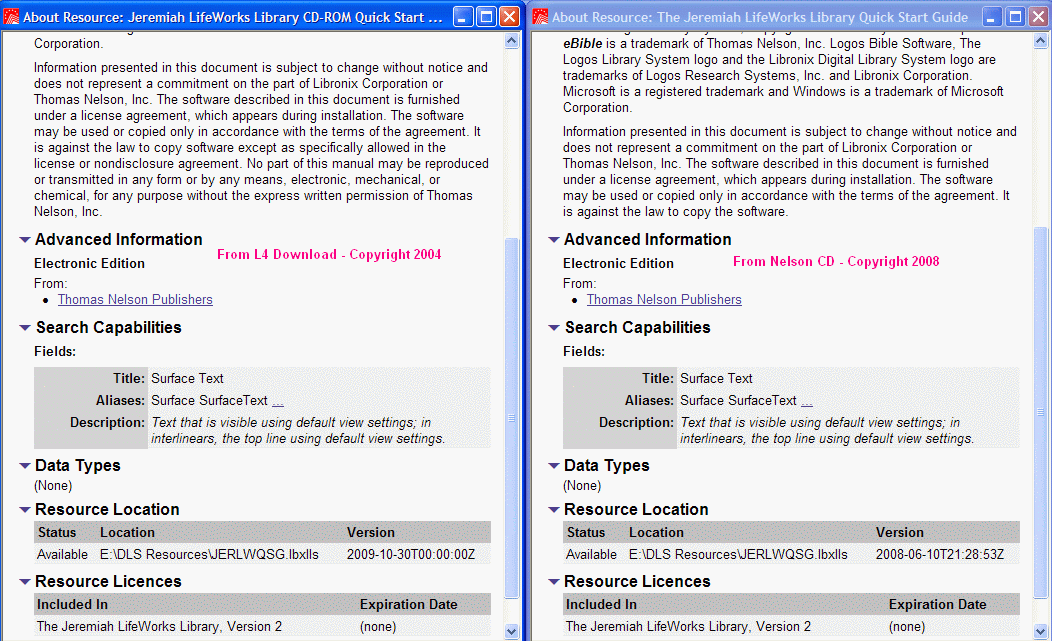Click version 2009-10-30T00:00:00Z in left window
Image resolution: width=1052 pixels, height=641 pixels.
[x=411, y=554]
